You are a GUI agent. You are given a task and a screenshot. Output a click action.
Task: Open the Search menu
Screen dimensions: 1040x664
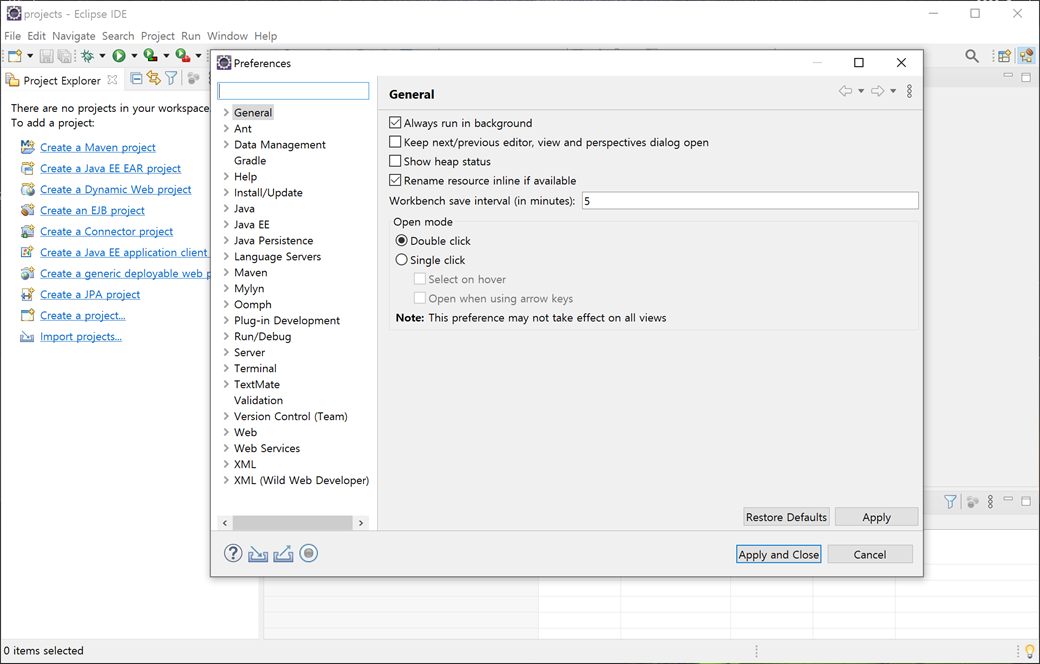click(x=118, y=36)
